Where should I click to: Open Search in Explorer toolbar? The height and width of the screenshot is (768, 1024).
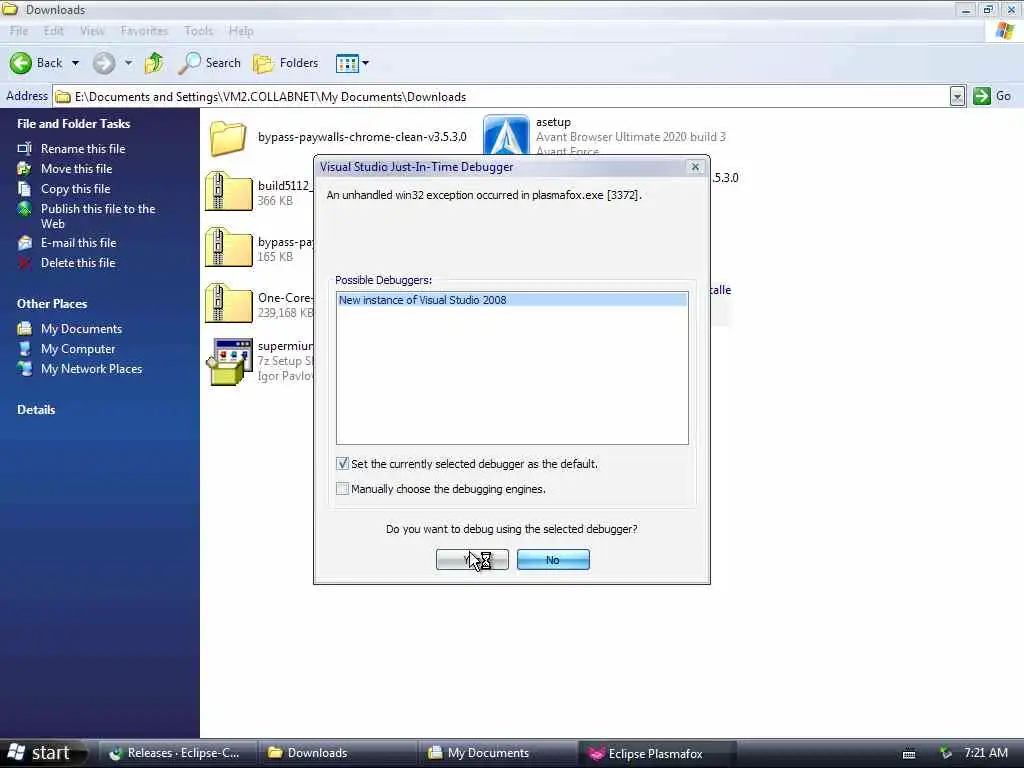click(x=210, y=63)
